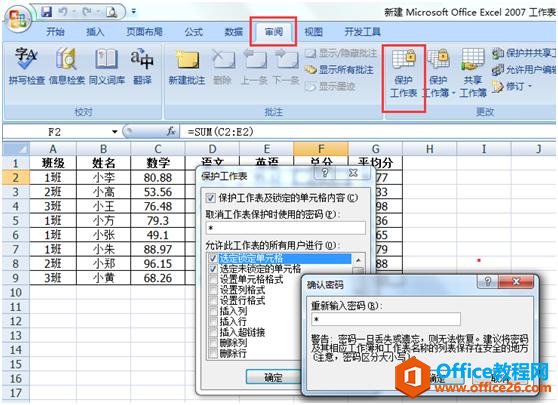Launch the 翻译 translate tool
558x405 pixels.
coord(142,66)
